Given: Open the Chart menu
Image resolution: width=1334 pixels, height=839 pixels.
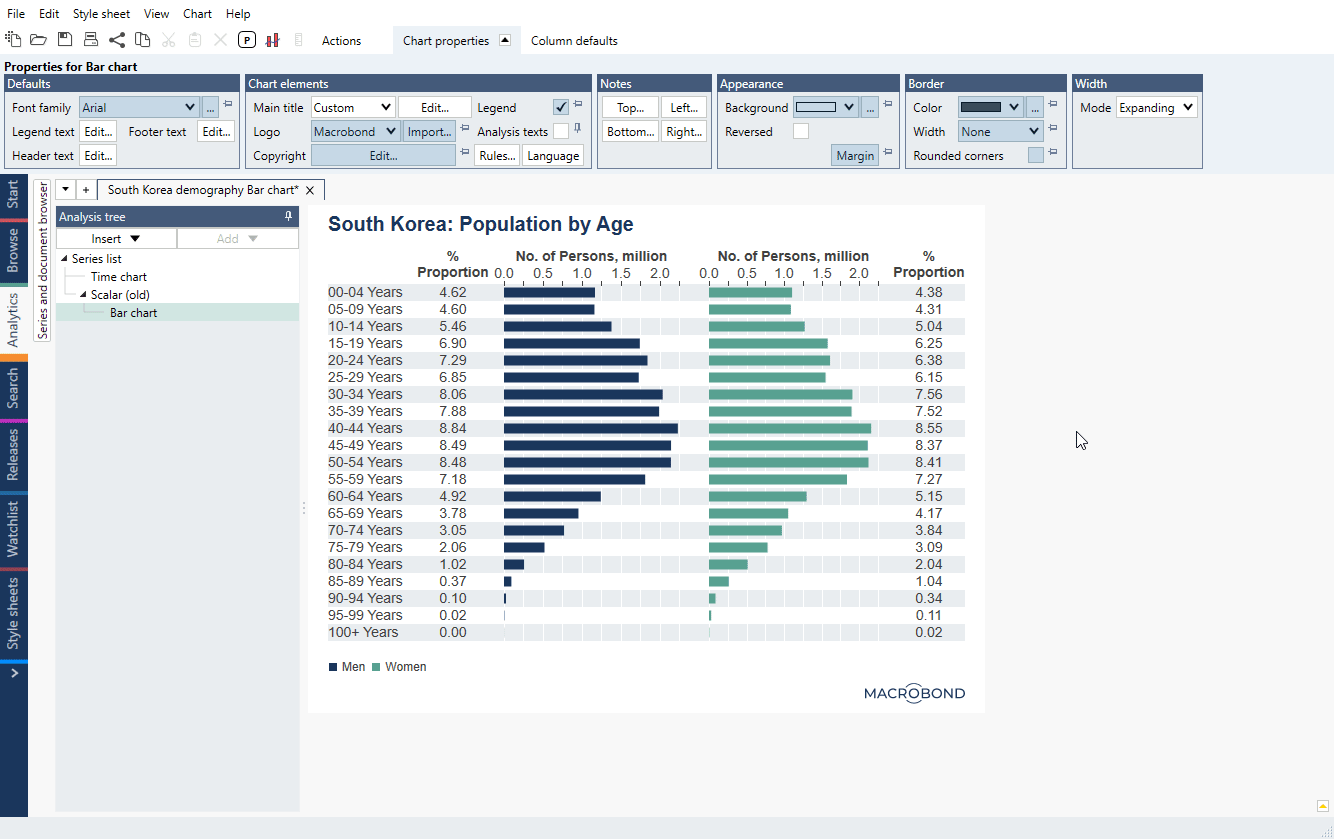Looking at the screenshot, I should (197, 13).
